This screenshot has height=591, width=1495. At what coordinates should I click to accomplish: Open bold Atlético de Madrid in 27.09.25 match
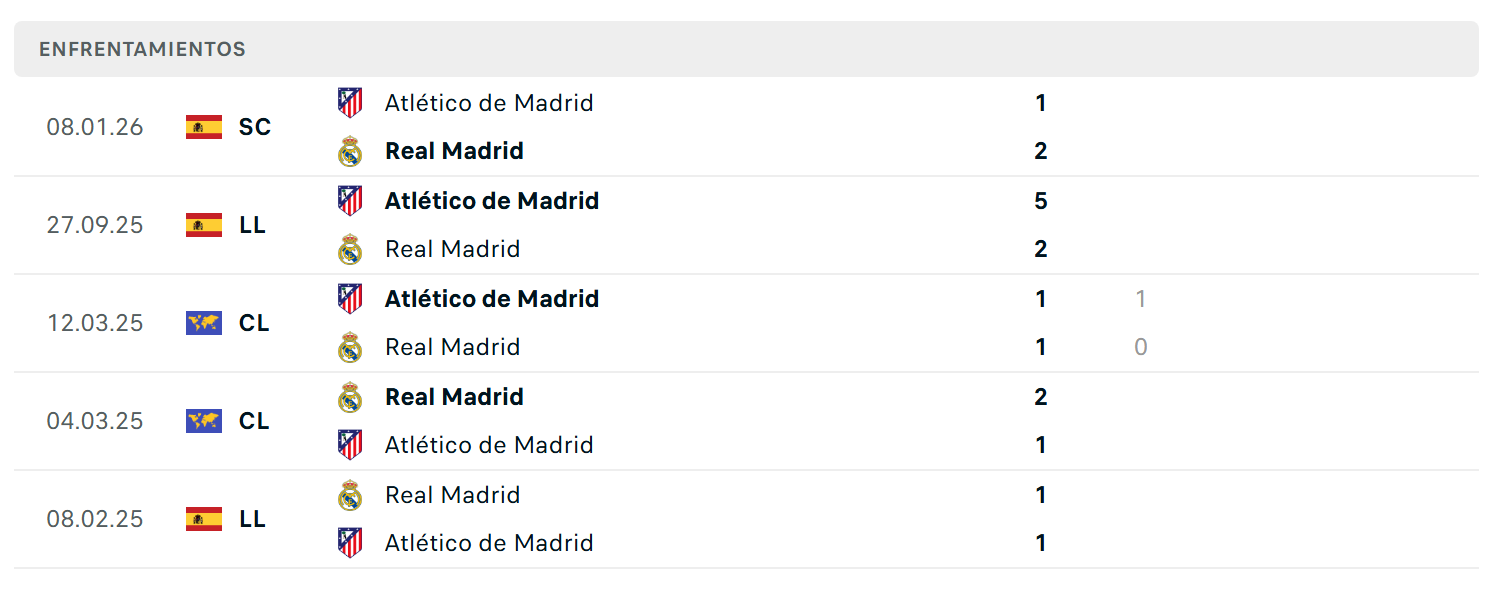[x=492, y=201]
